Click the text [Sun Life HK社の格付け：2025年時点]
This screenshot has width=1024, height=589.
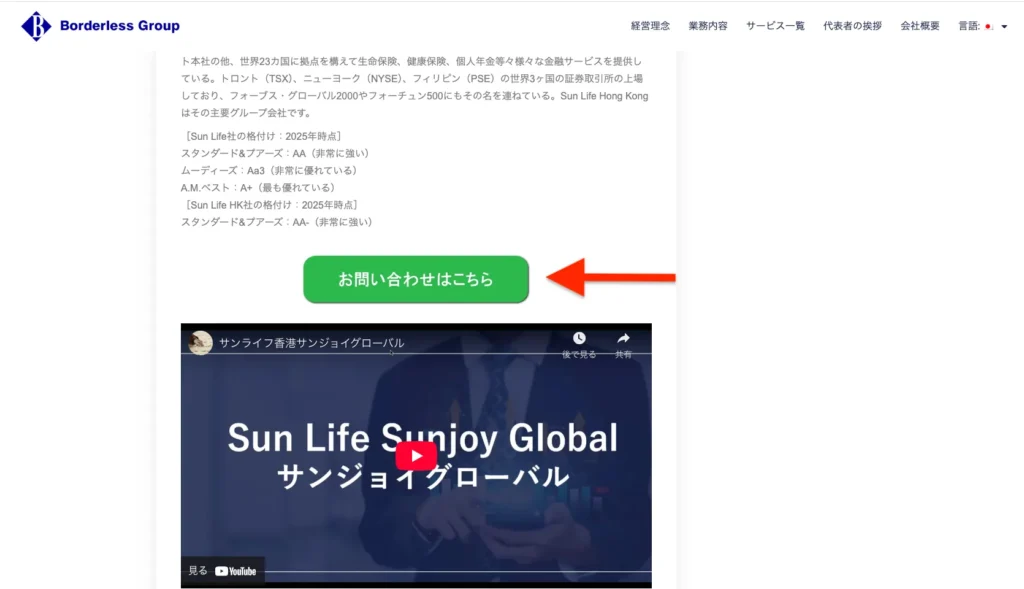pos(271,205)
